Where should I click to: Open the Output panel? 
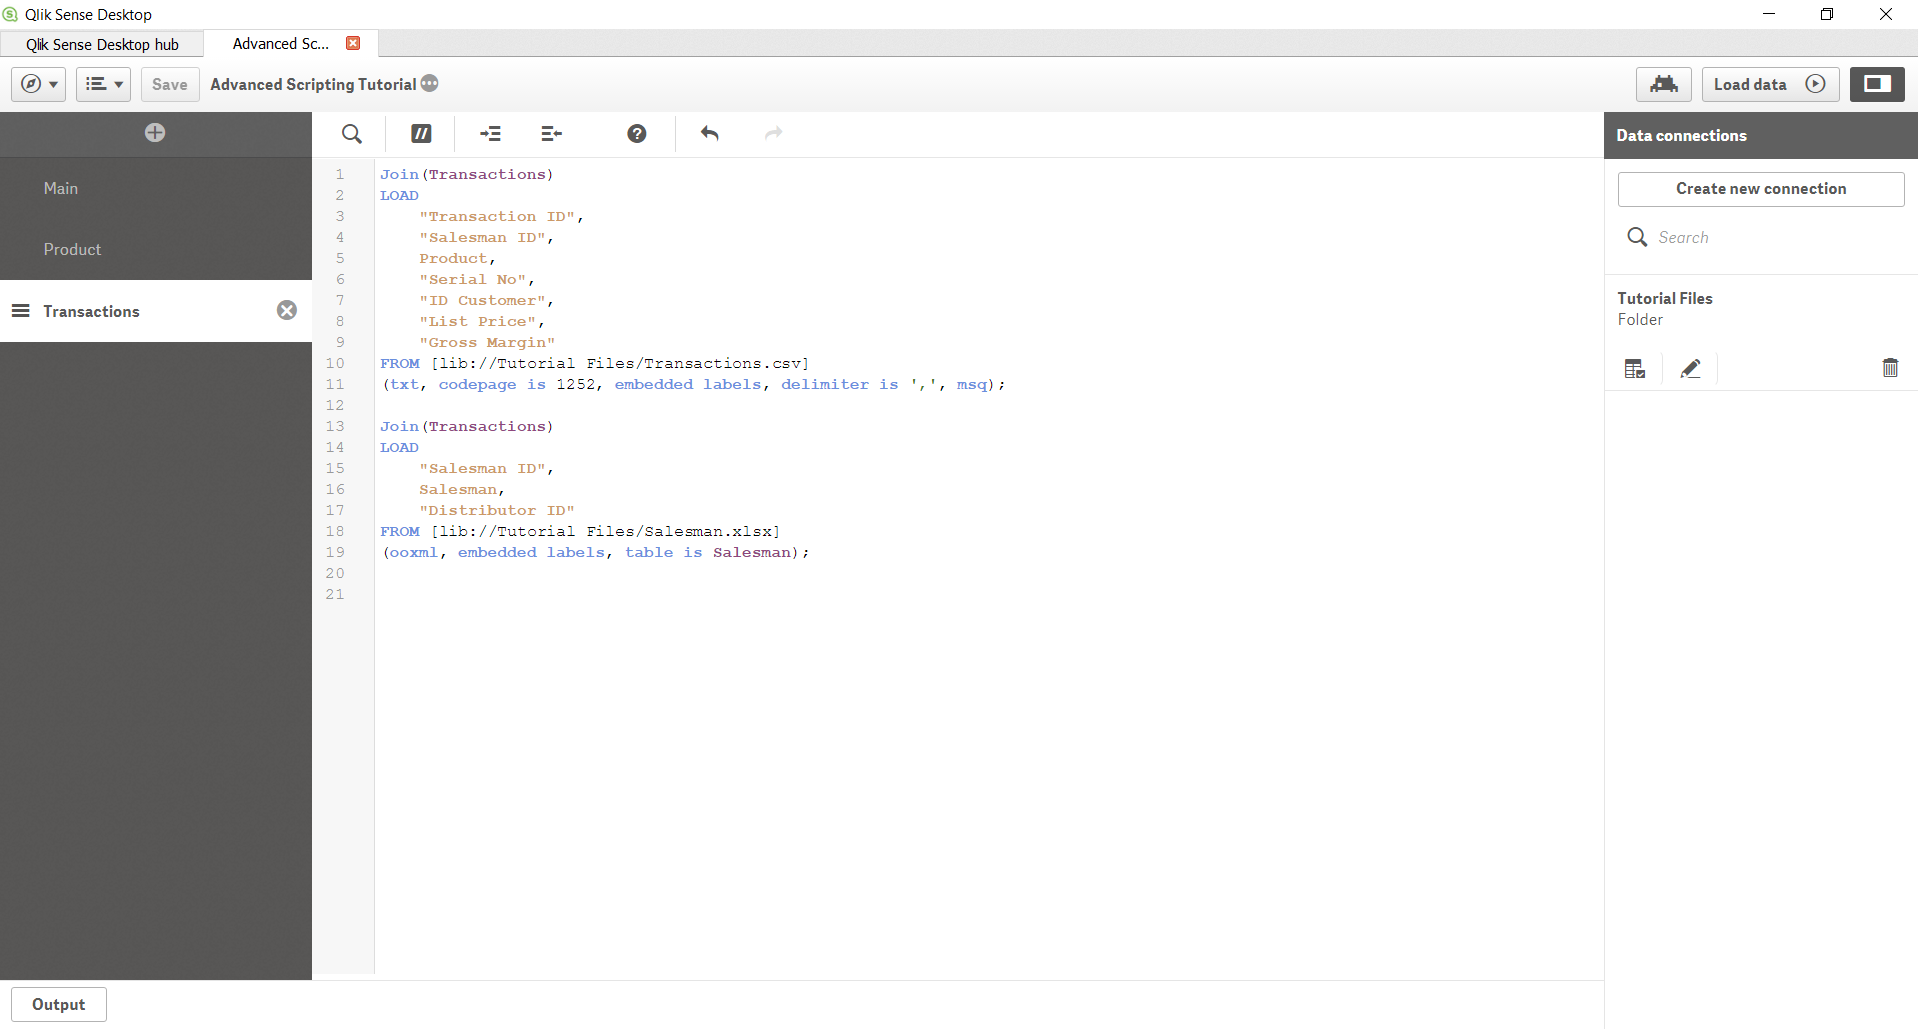59,1004
